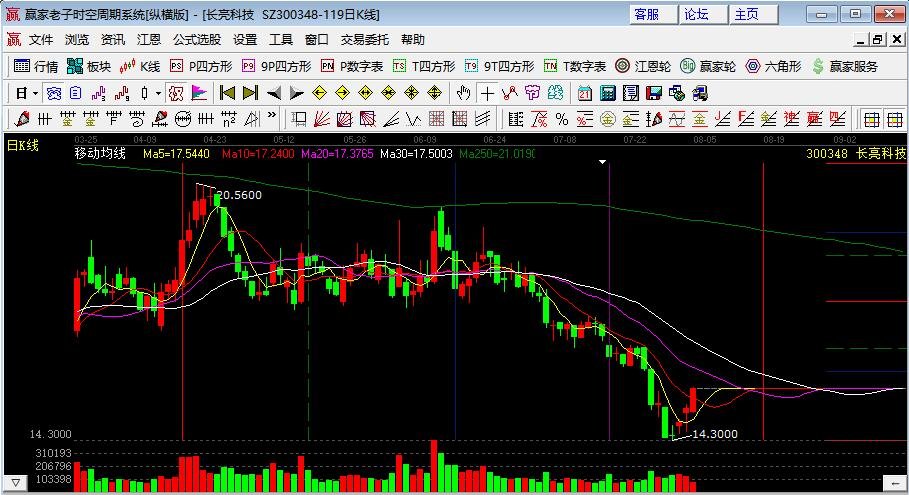Open 赢家服务 with dollar icon
The width and height of the screenshot is (909, 495).
pyautogui.click(x=845, y=67)
